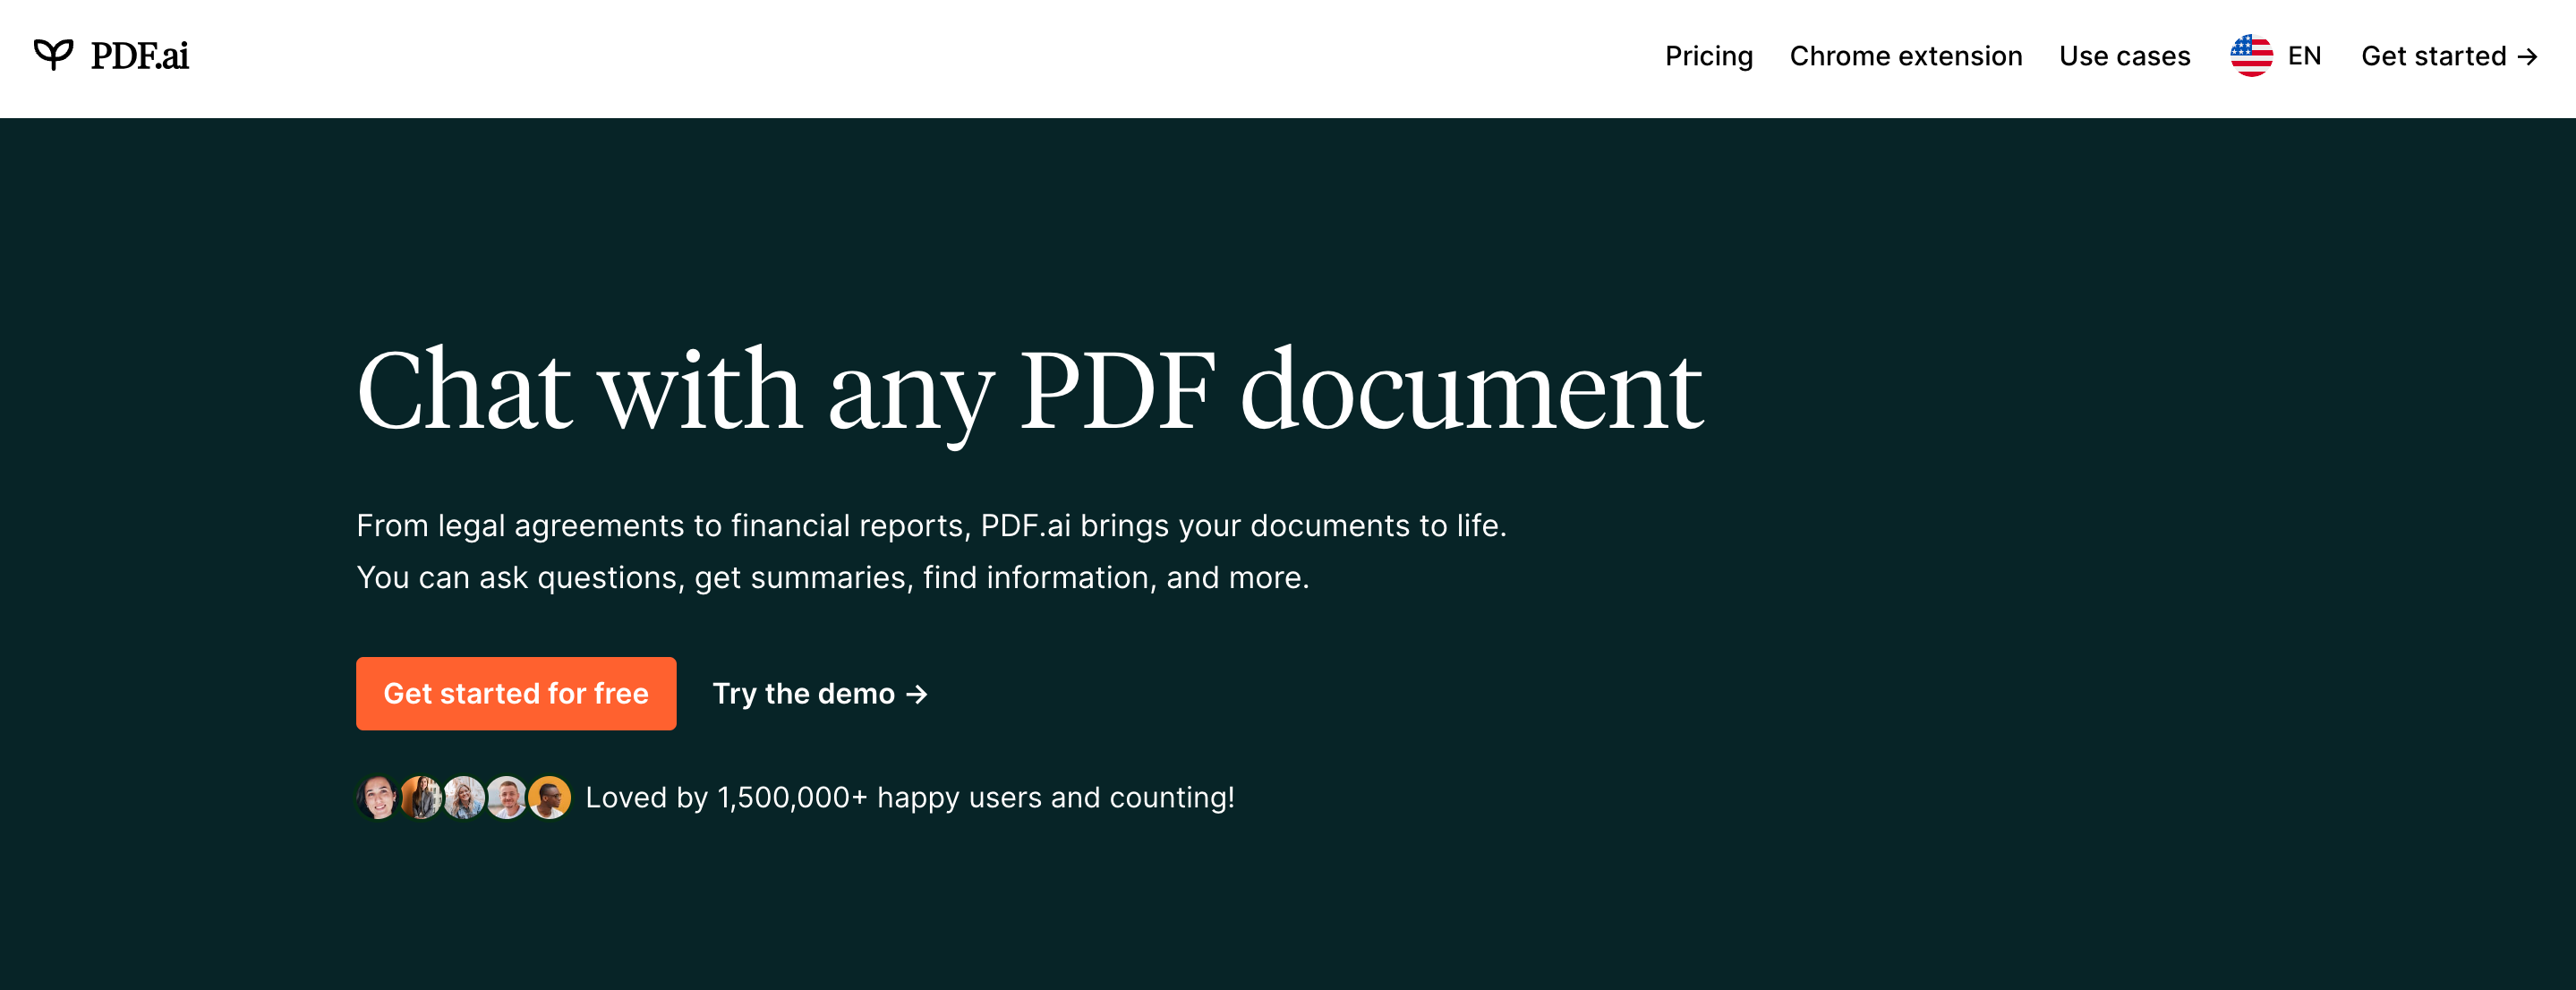The image size is (2576, 990).
Task: Open the Use cases menu
Action: [2124, 56]
